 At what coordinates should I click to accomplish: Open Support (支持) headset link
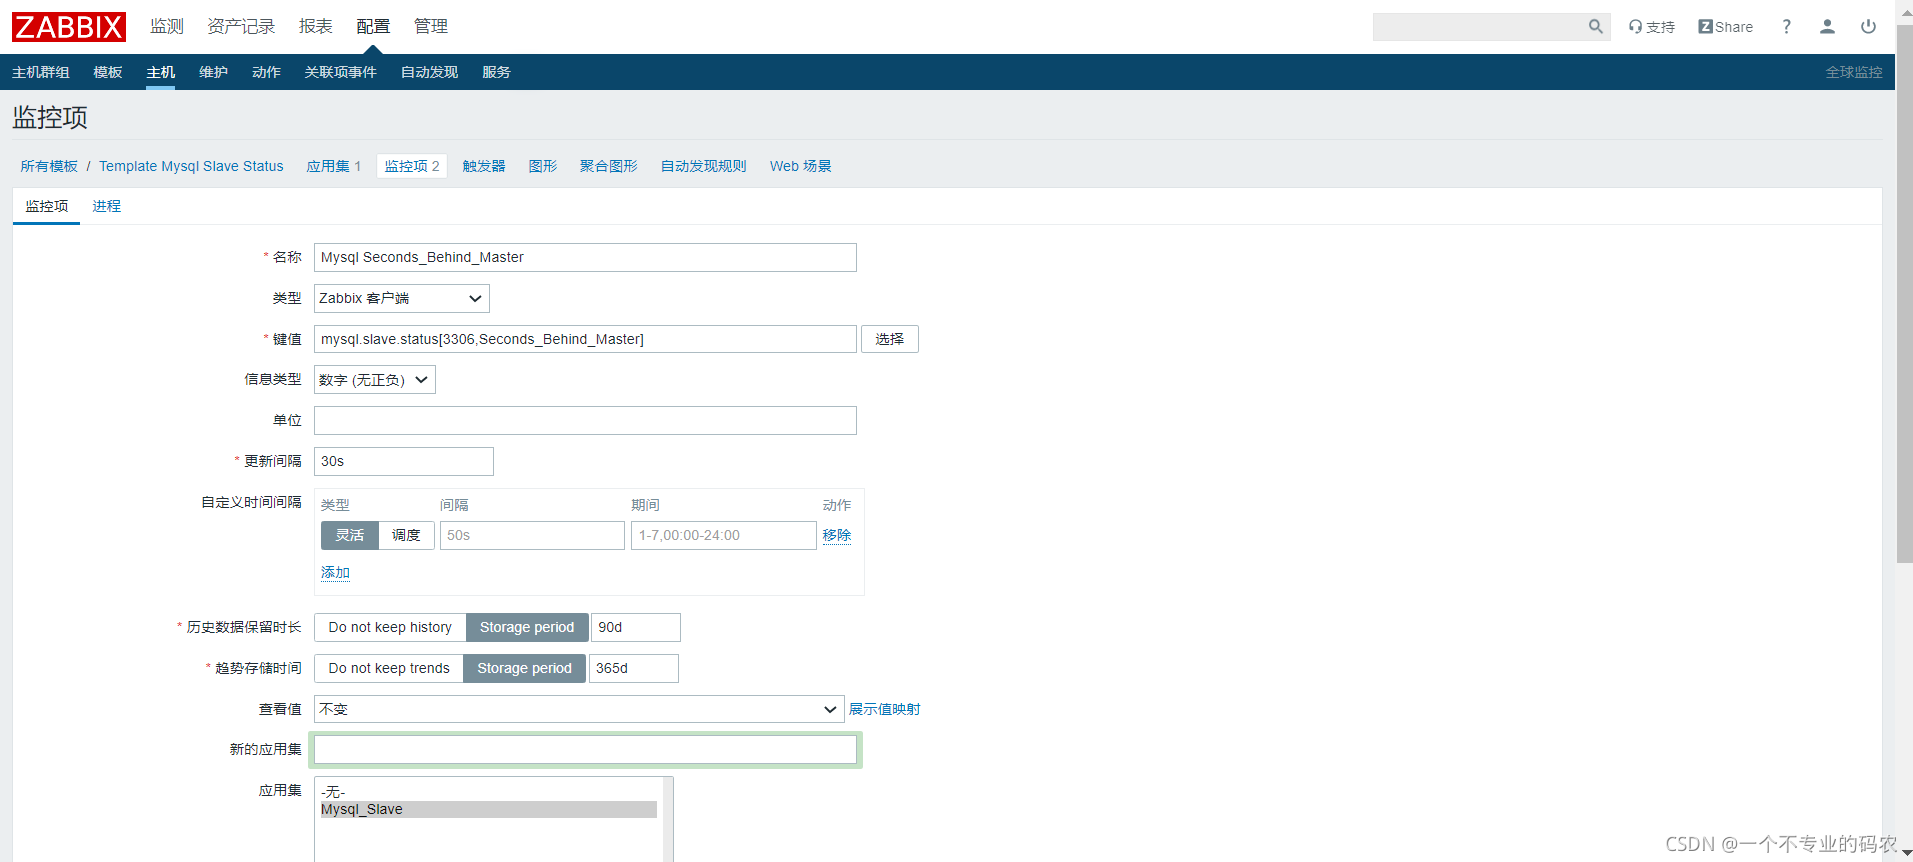coord(1651,27)
